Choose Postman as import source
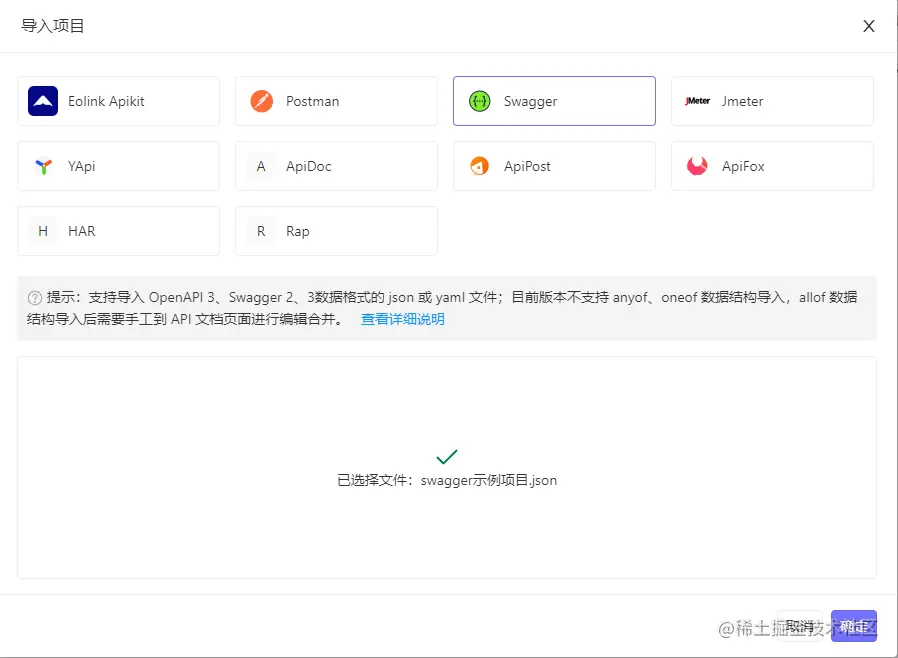This screenshot has width=898, height=658. point(336,101)
